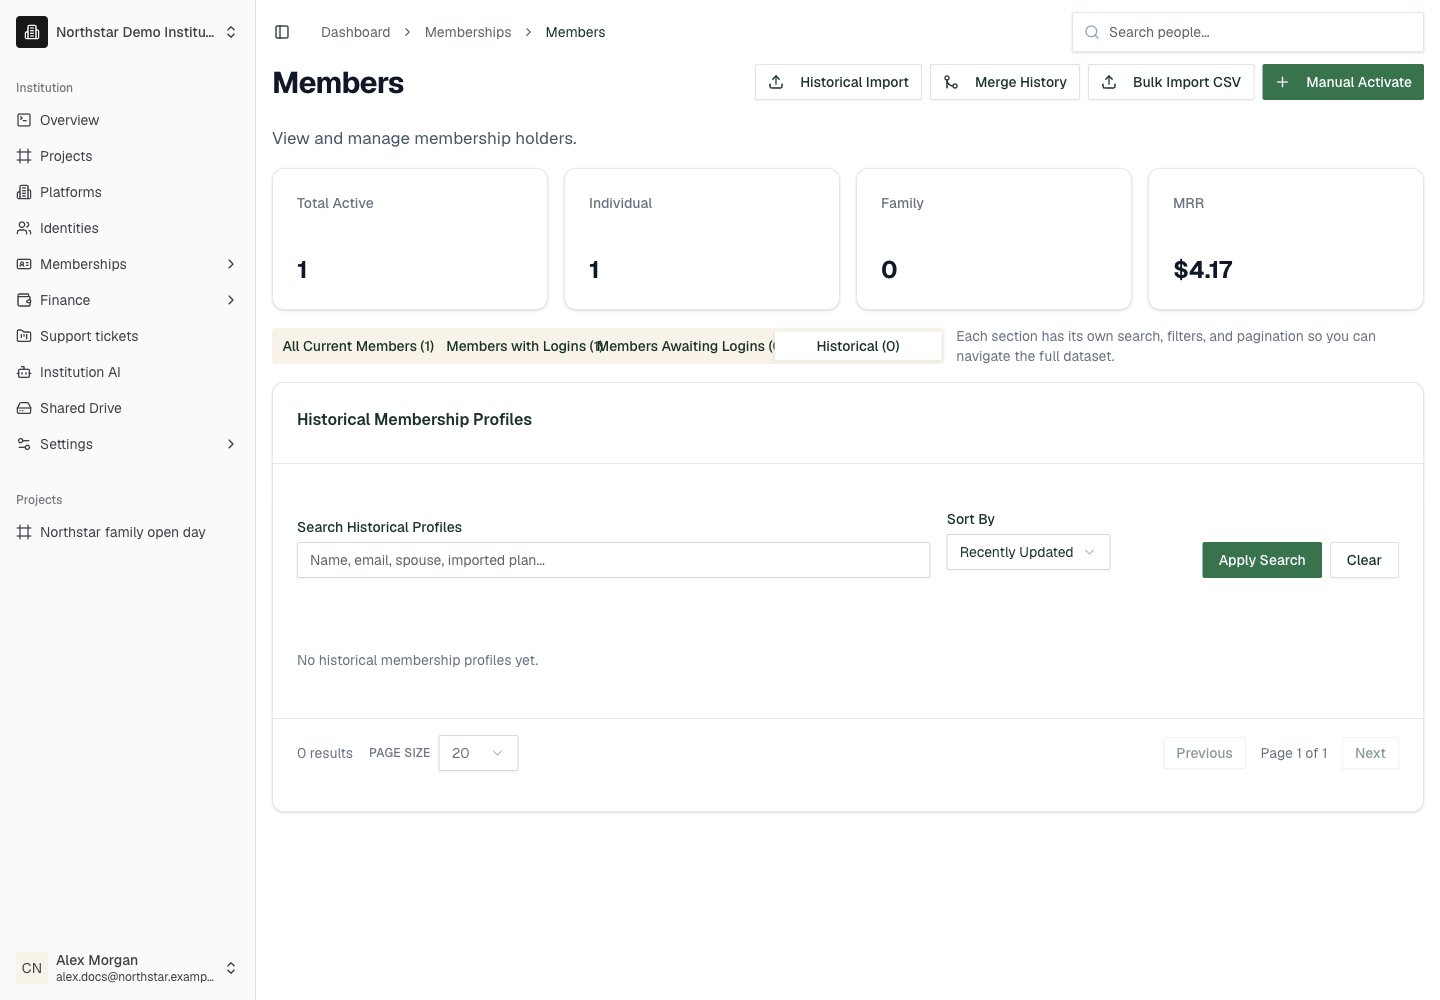Click the Clear button
Screen dimensions: 1440x1000
click(1364, 560)
